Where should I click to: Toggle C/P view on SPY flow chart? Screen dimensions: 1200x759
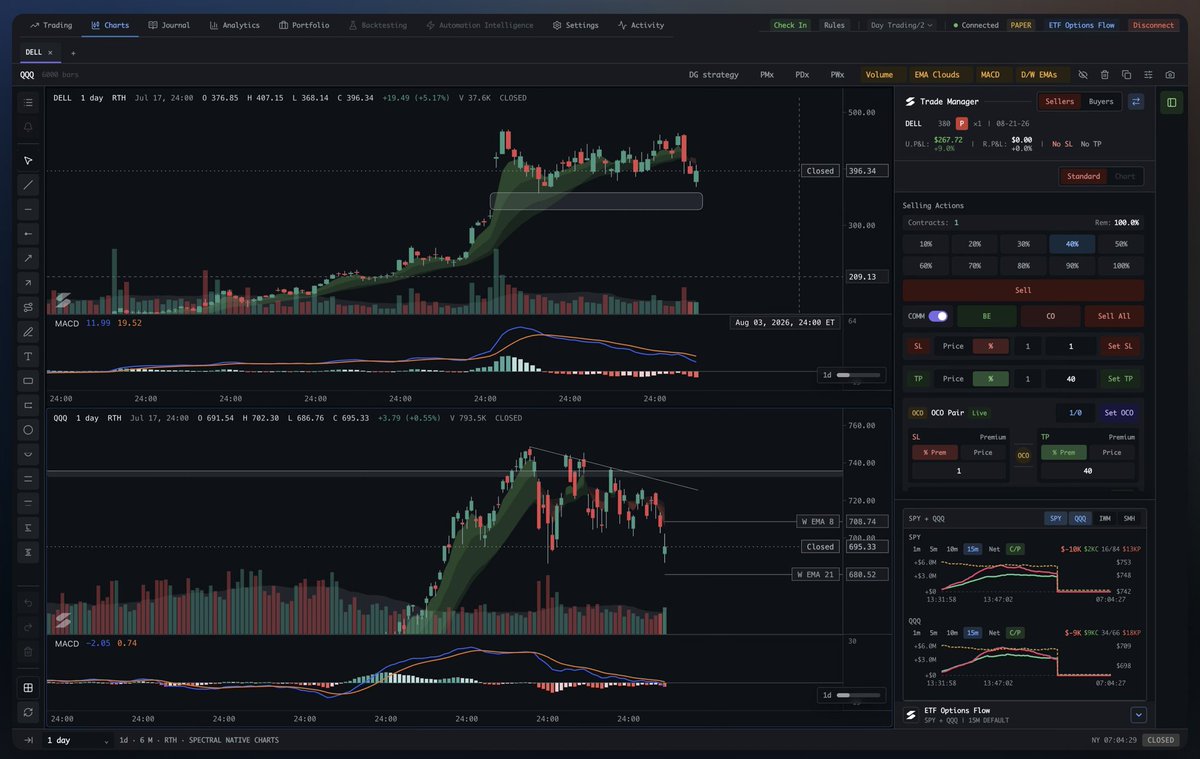click(x=1015, y=548)
